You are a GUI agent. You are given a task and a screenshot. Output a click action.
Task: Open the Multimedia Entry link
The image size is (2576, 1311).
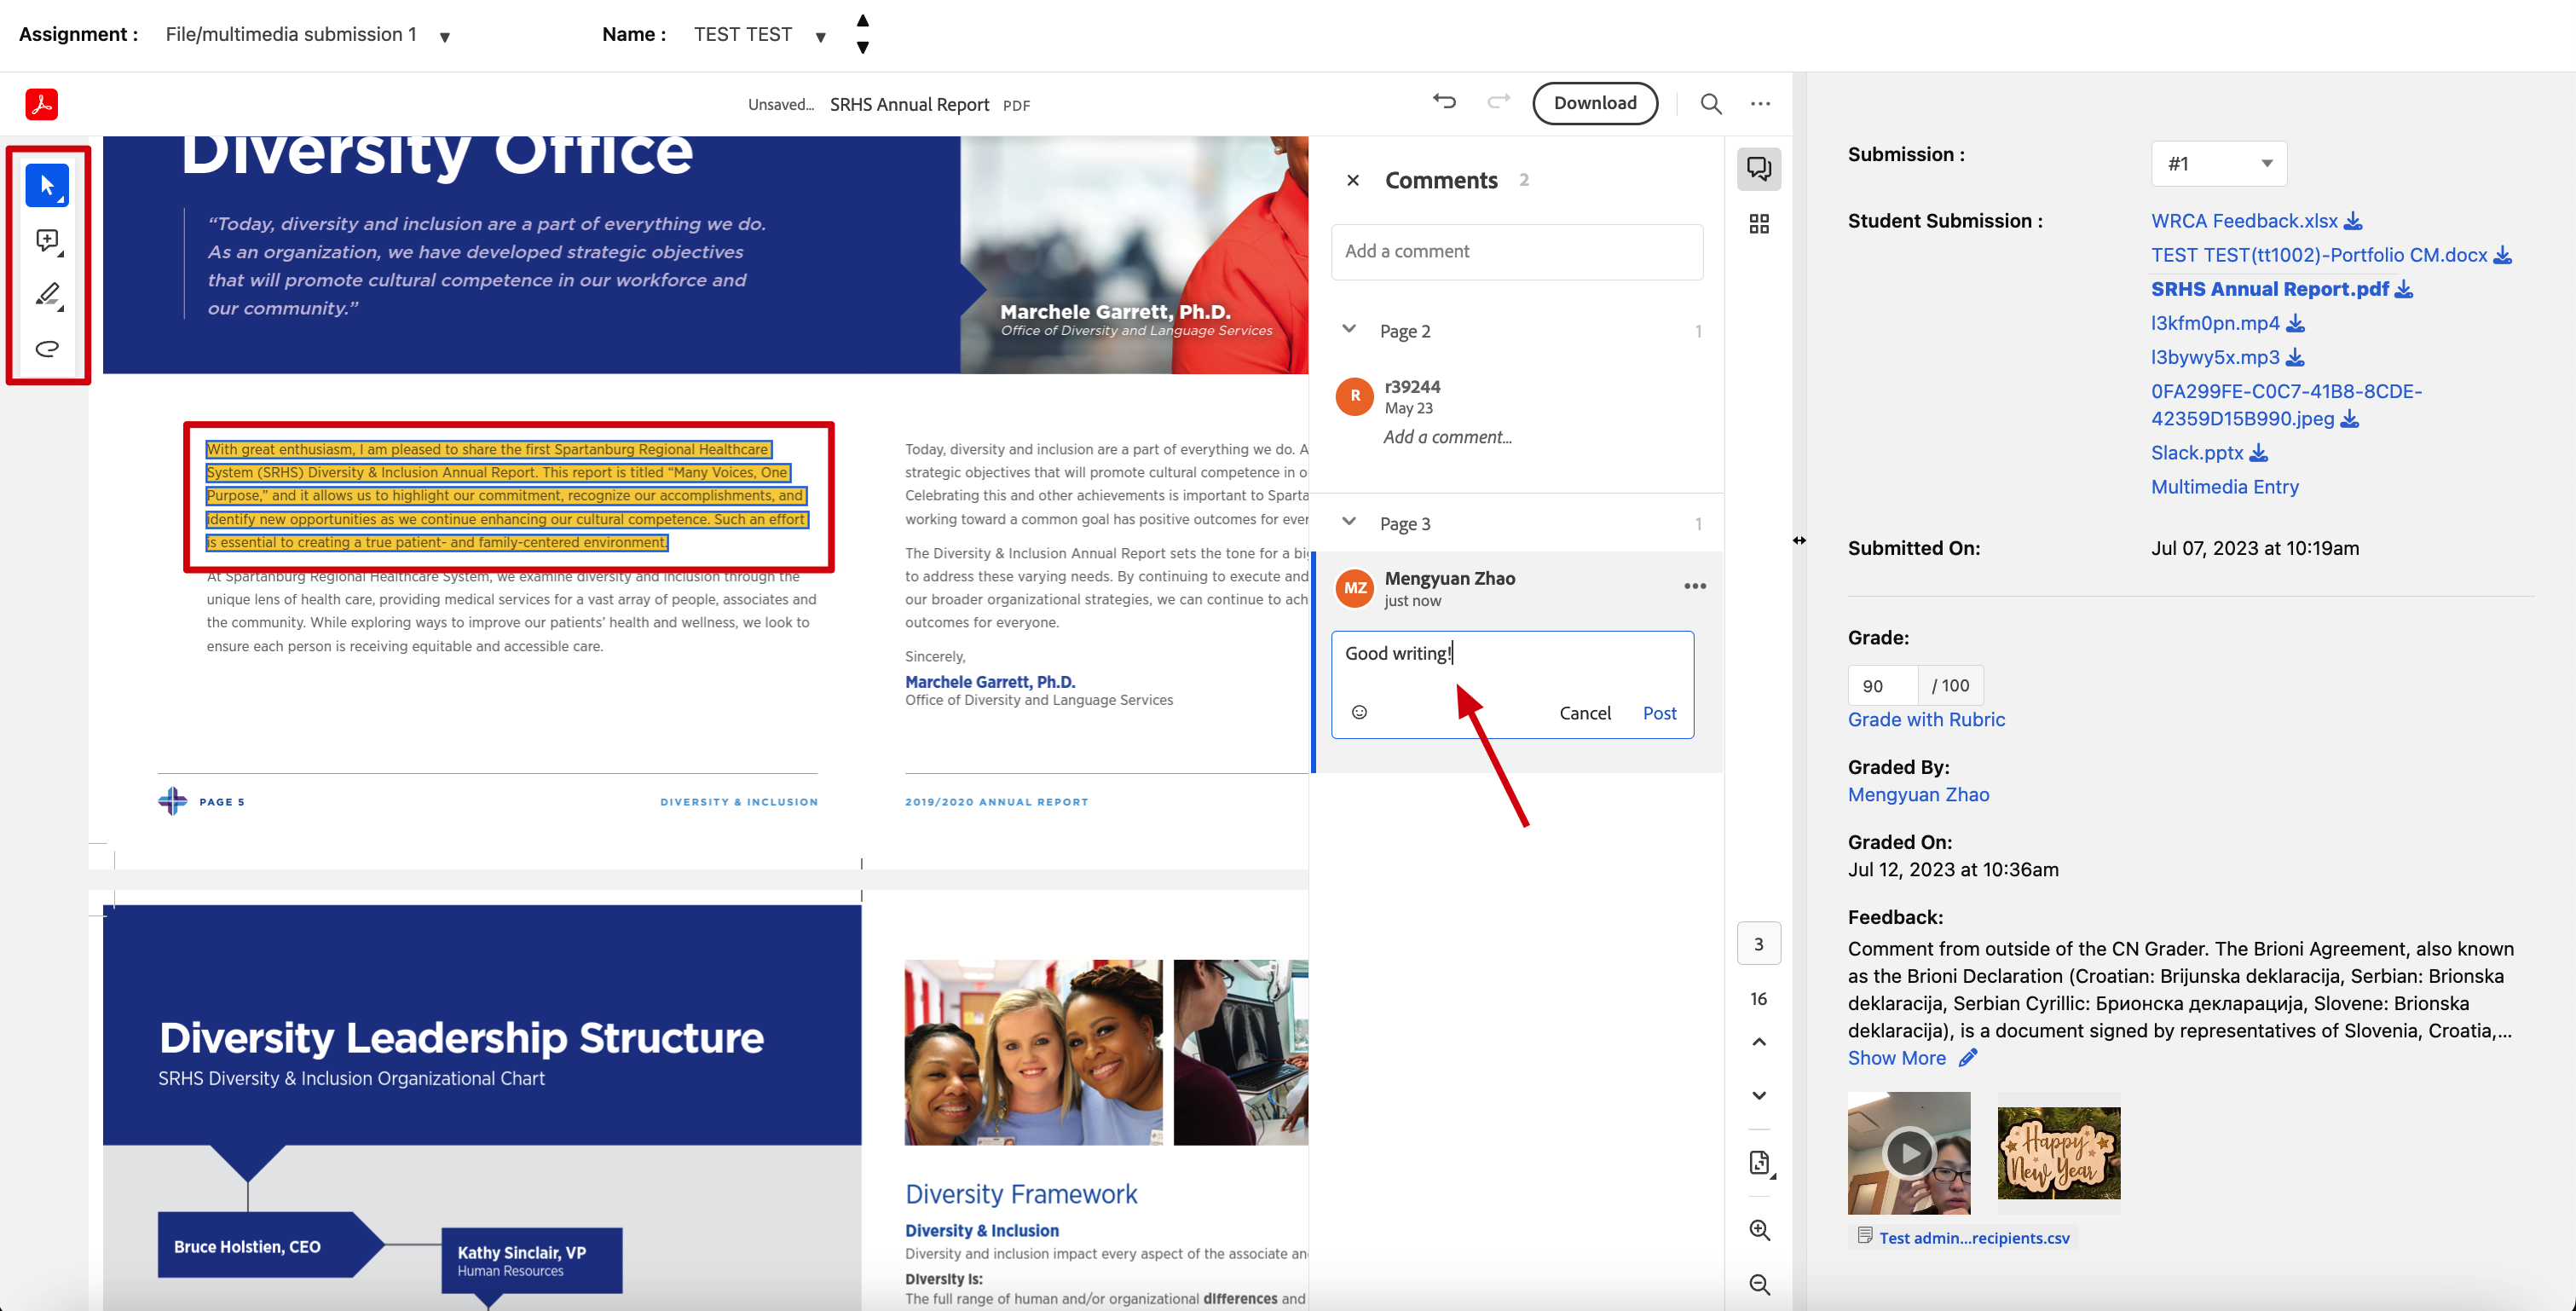coord(2225,487)
